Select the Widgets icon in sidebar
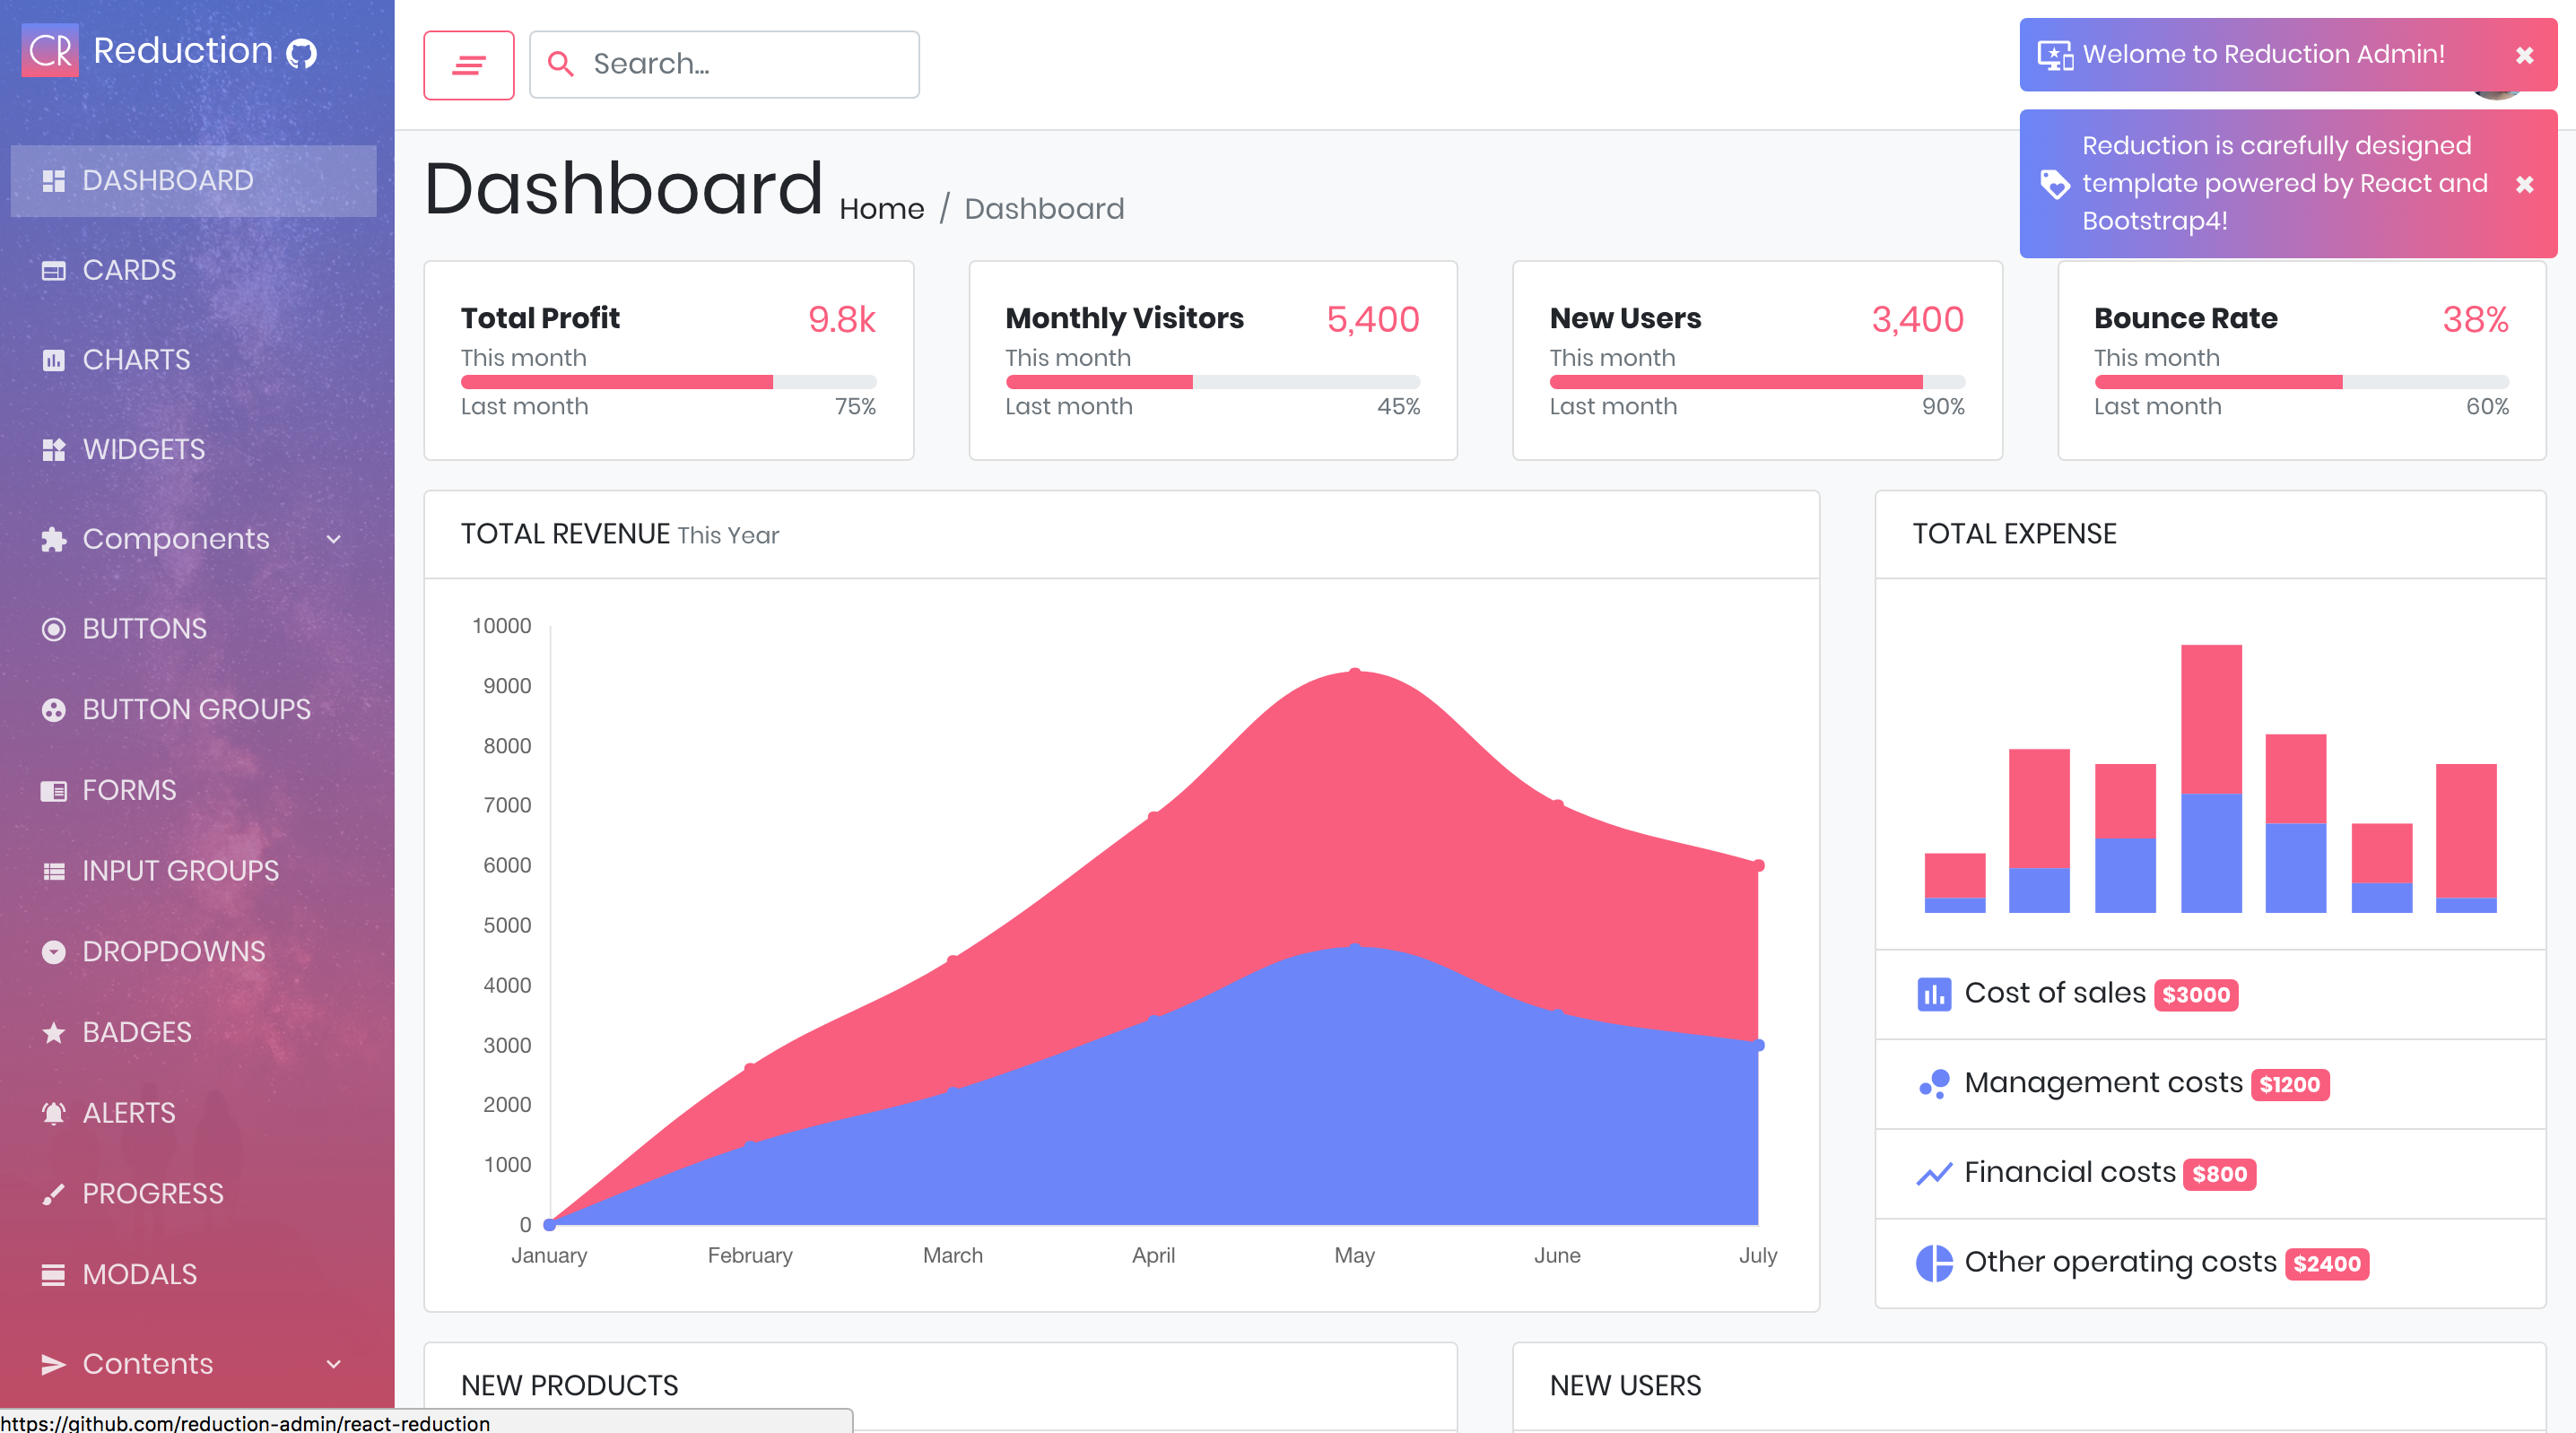Image resolution: width=2576 pixels, height=1433 pixels. 55,448
